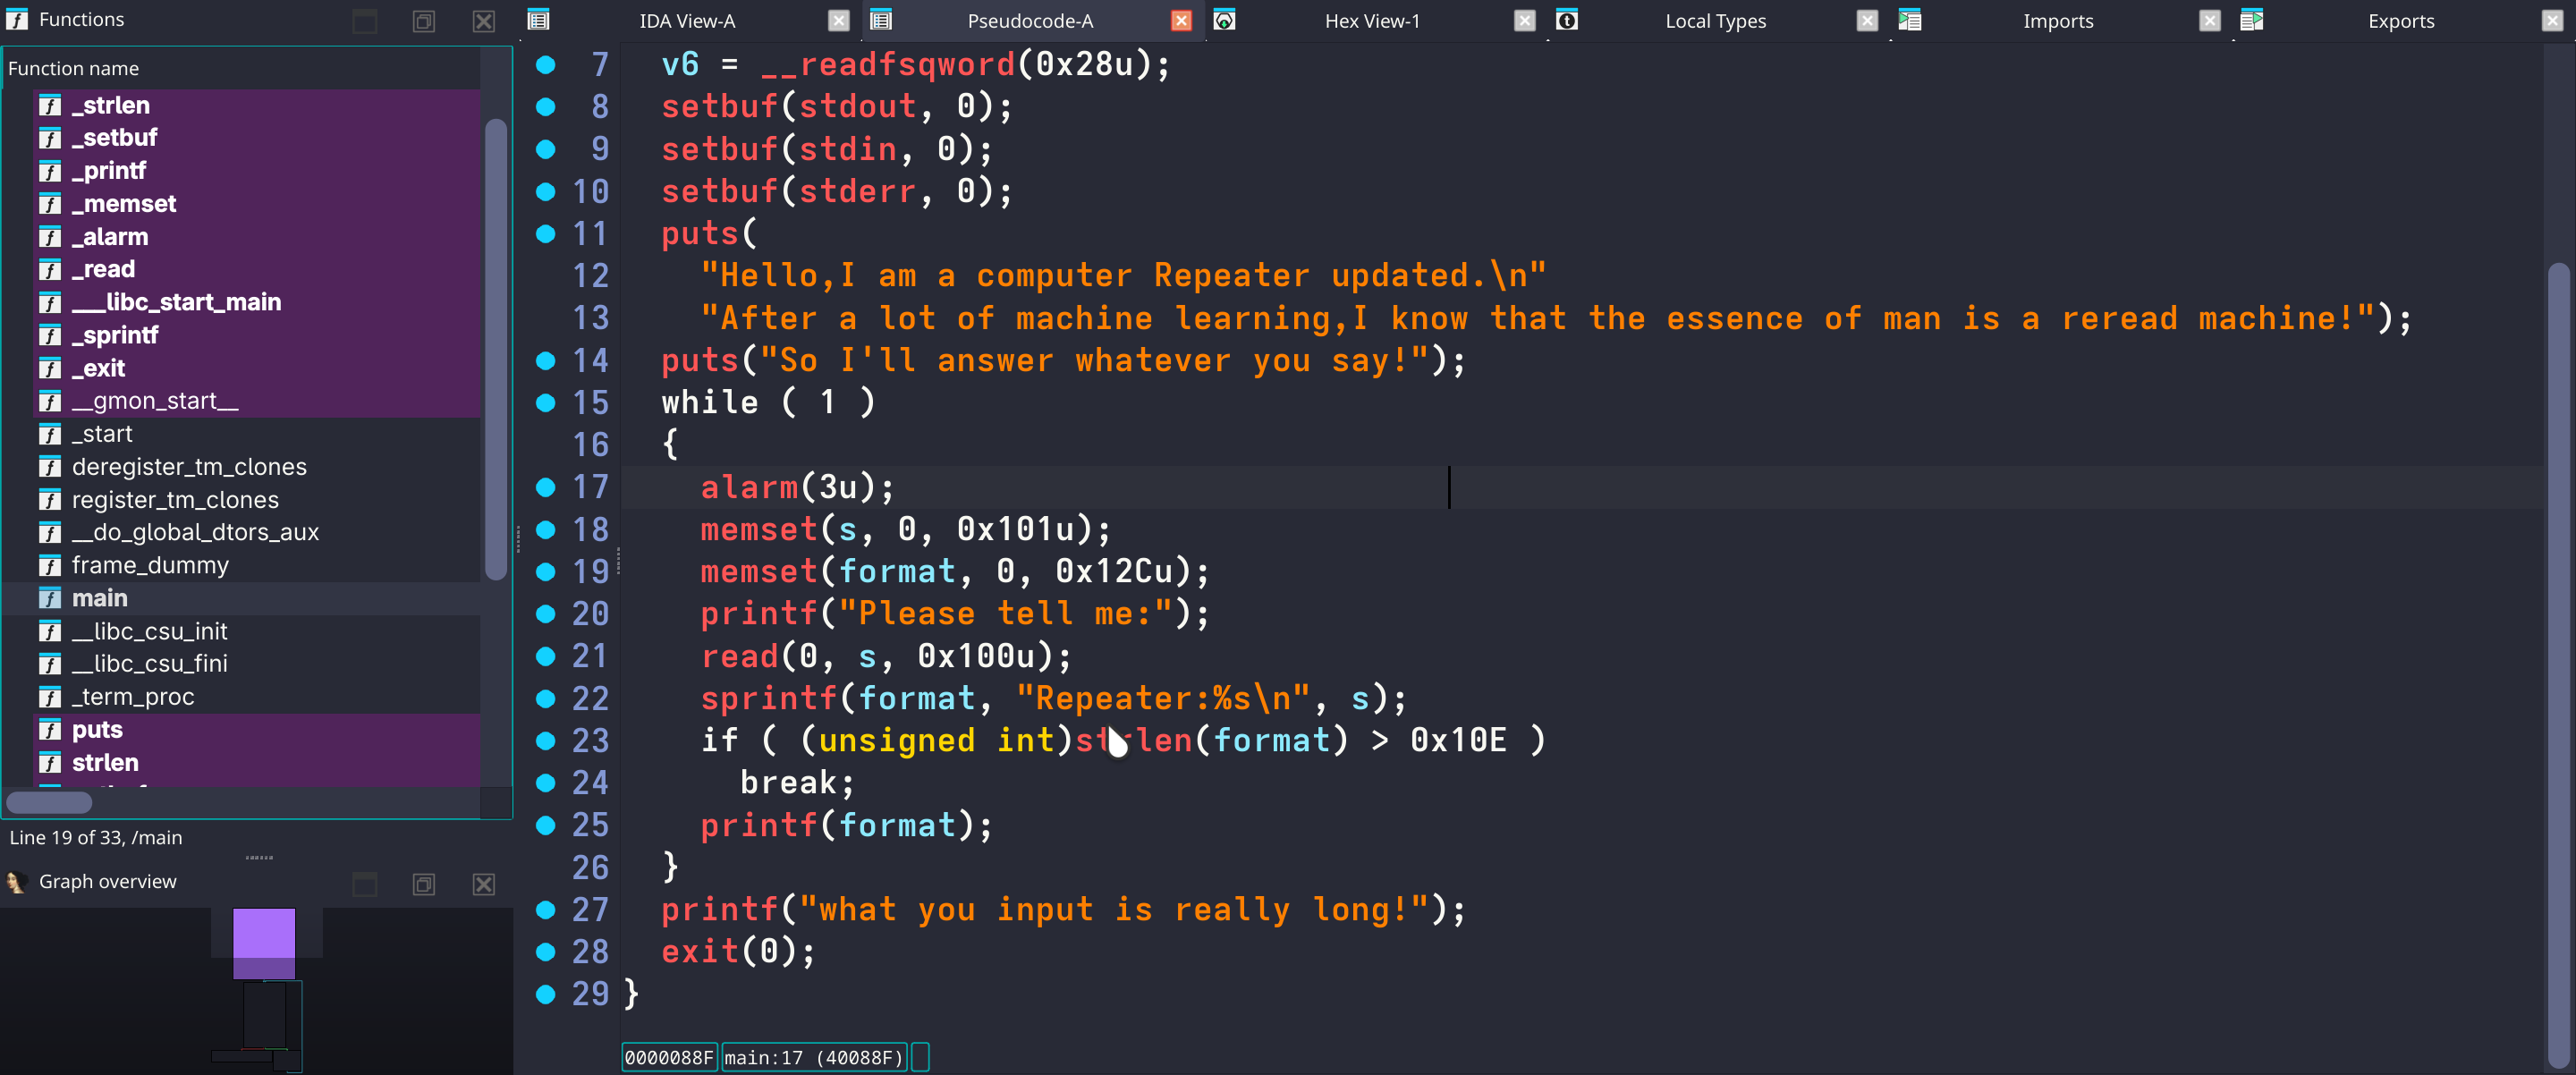
Task: Click the function icon beside _memset
Action: [x=50, y=204]
